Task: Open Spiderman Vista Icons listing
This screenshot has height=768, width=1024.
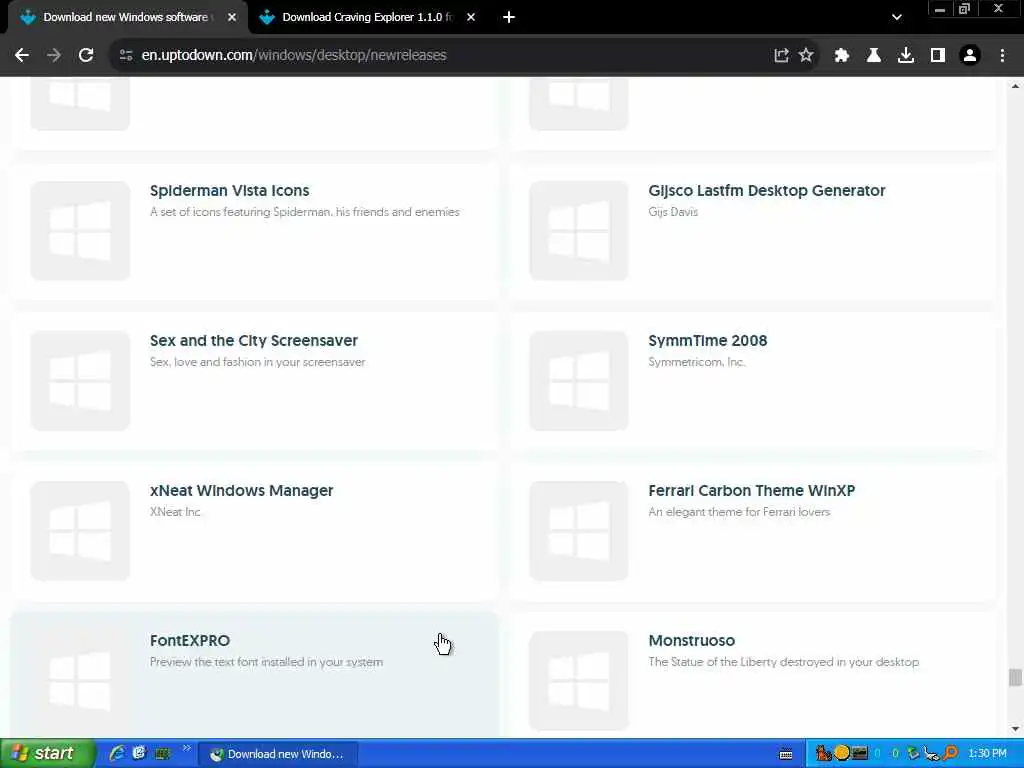Action: coord(230,191)
